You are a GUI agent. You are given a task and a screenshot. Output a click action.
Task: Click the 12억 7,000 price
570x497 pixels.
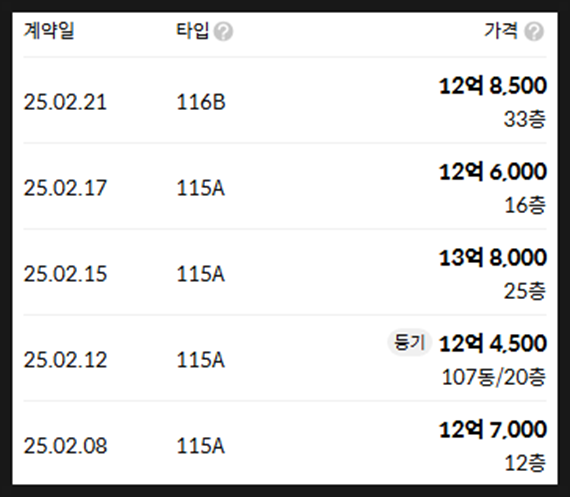pyautogui.click(x=493, y=429)
